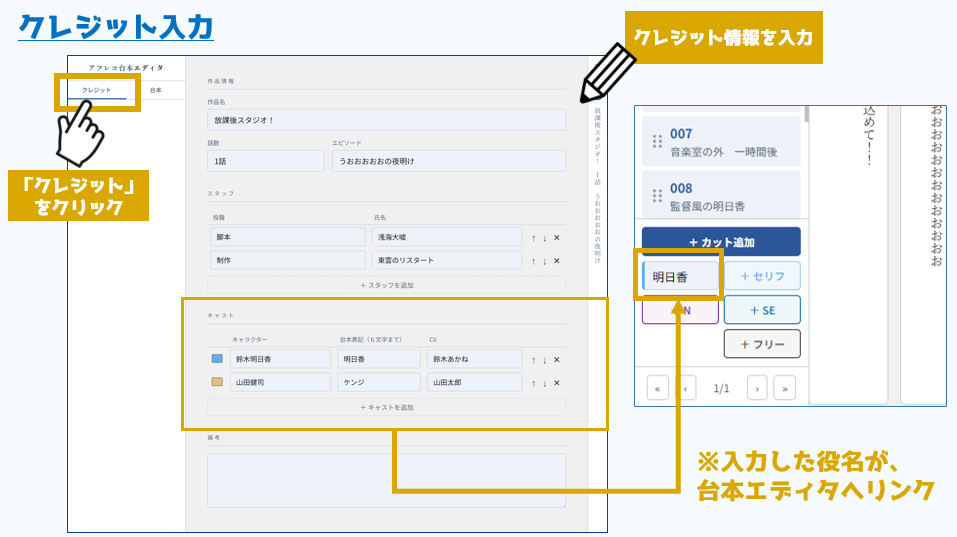The image size is (957, 537).
Task: Delete the 山田健司 cast row
Action: 556,382
